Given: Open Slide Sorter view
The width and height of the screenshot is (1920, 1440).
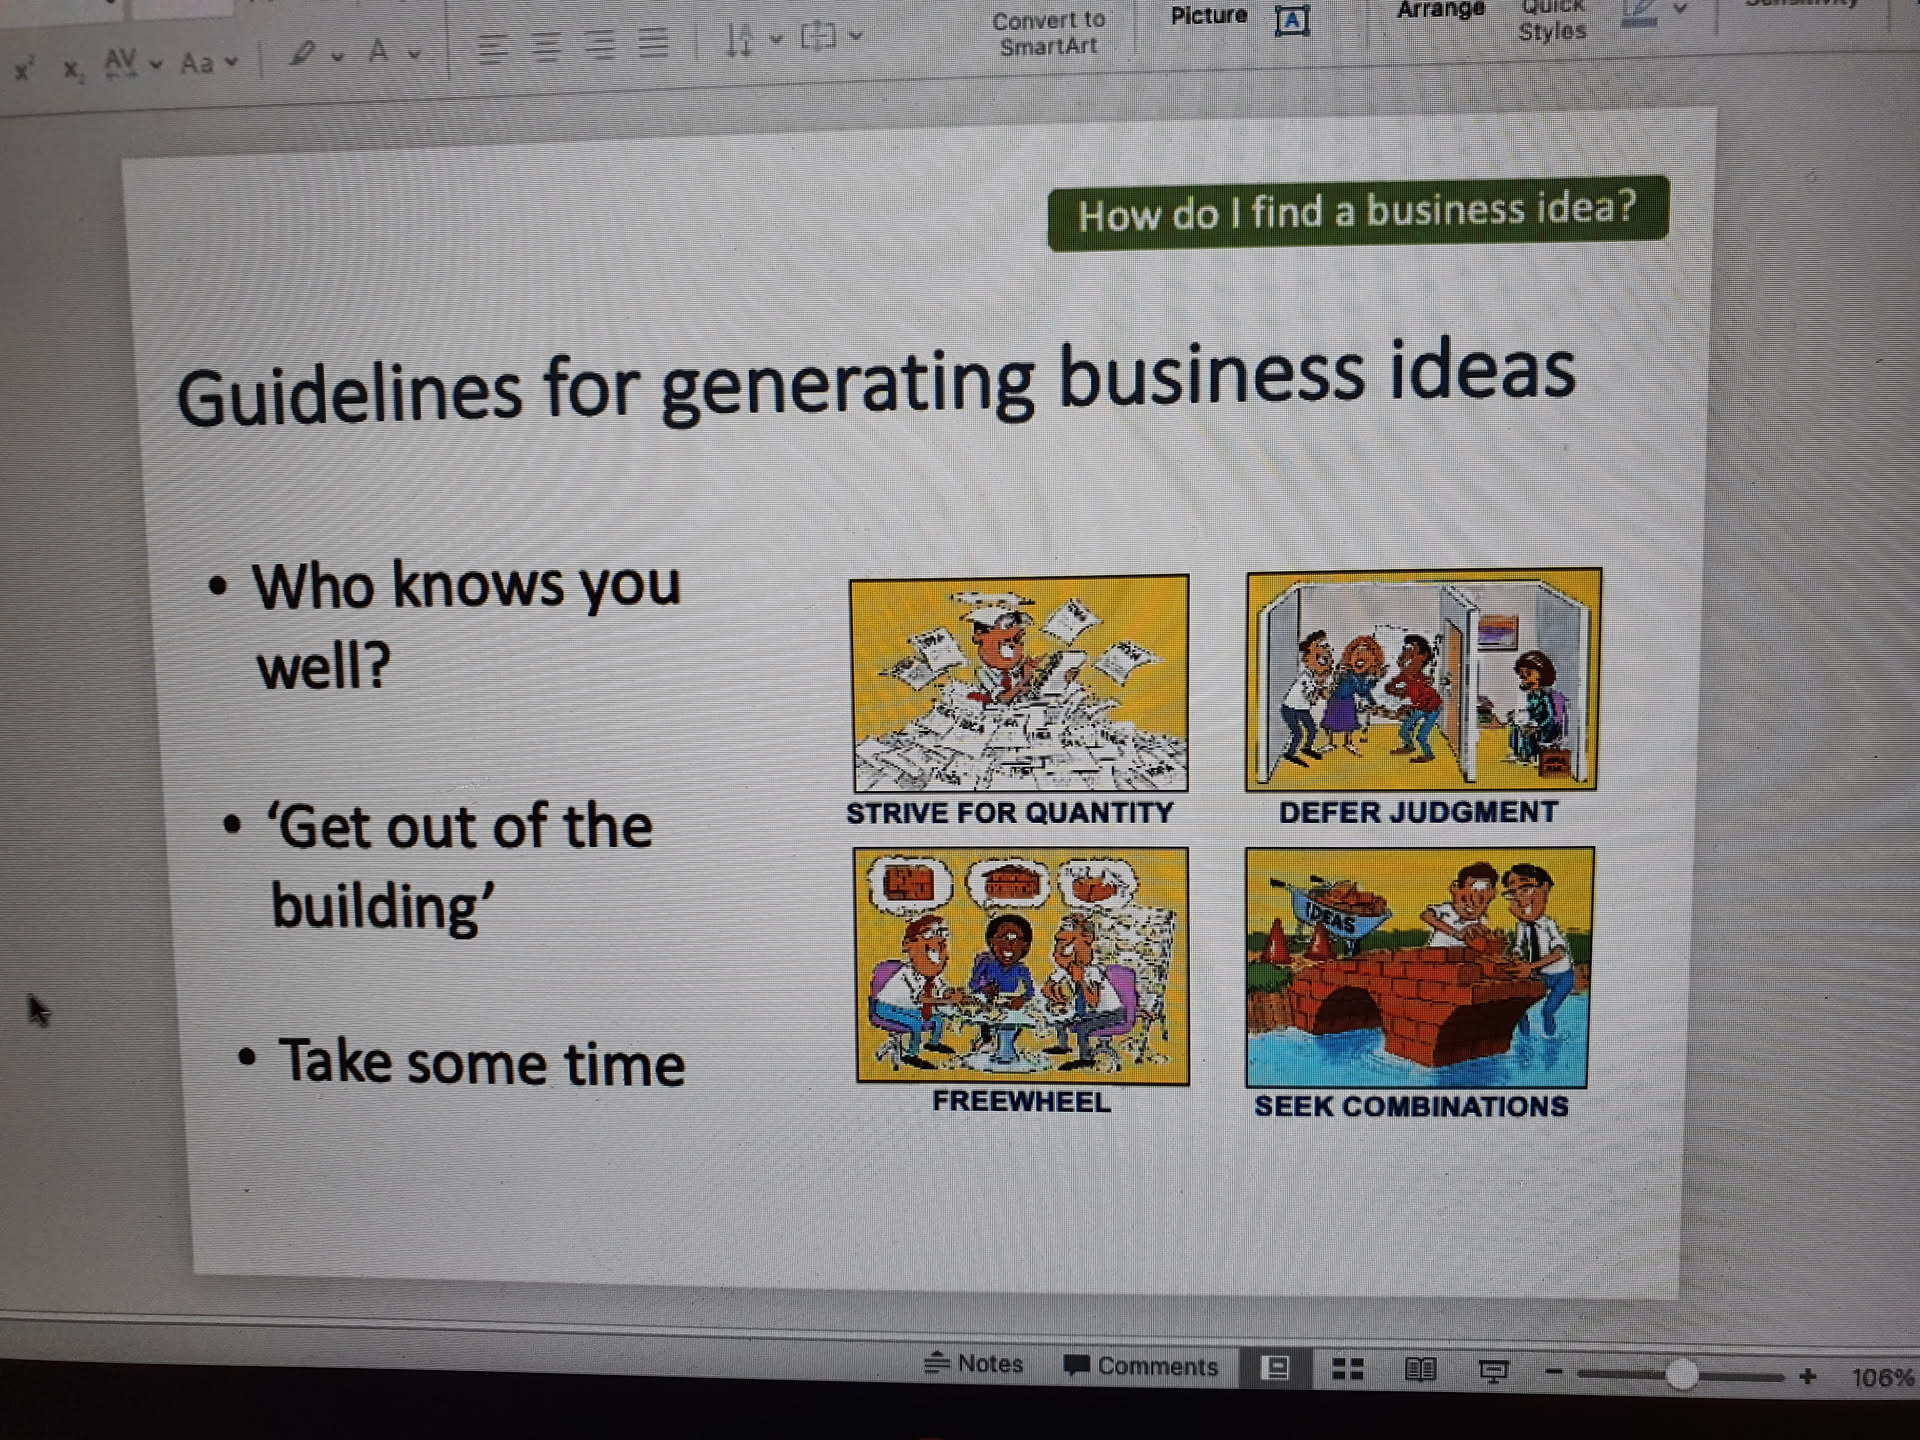Looking at the screenshot, I should (1348, 1369).
